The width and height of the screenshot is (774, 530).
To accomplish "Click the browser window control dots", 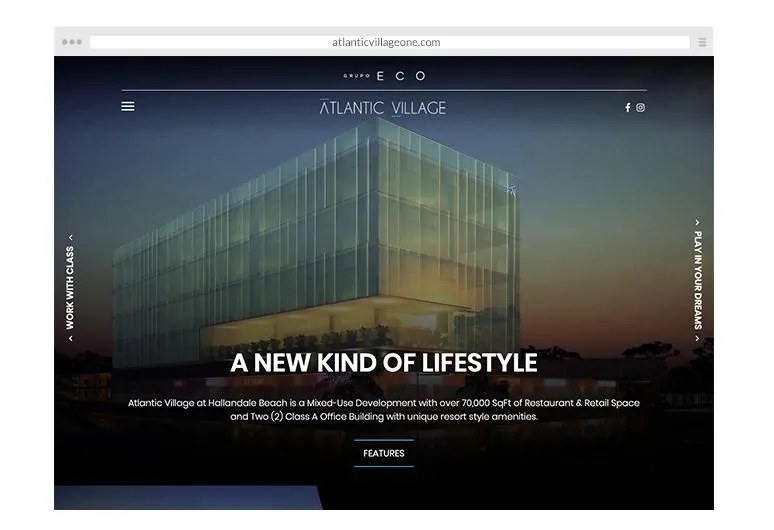I will pyautogui.click(x=72, y=42).
